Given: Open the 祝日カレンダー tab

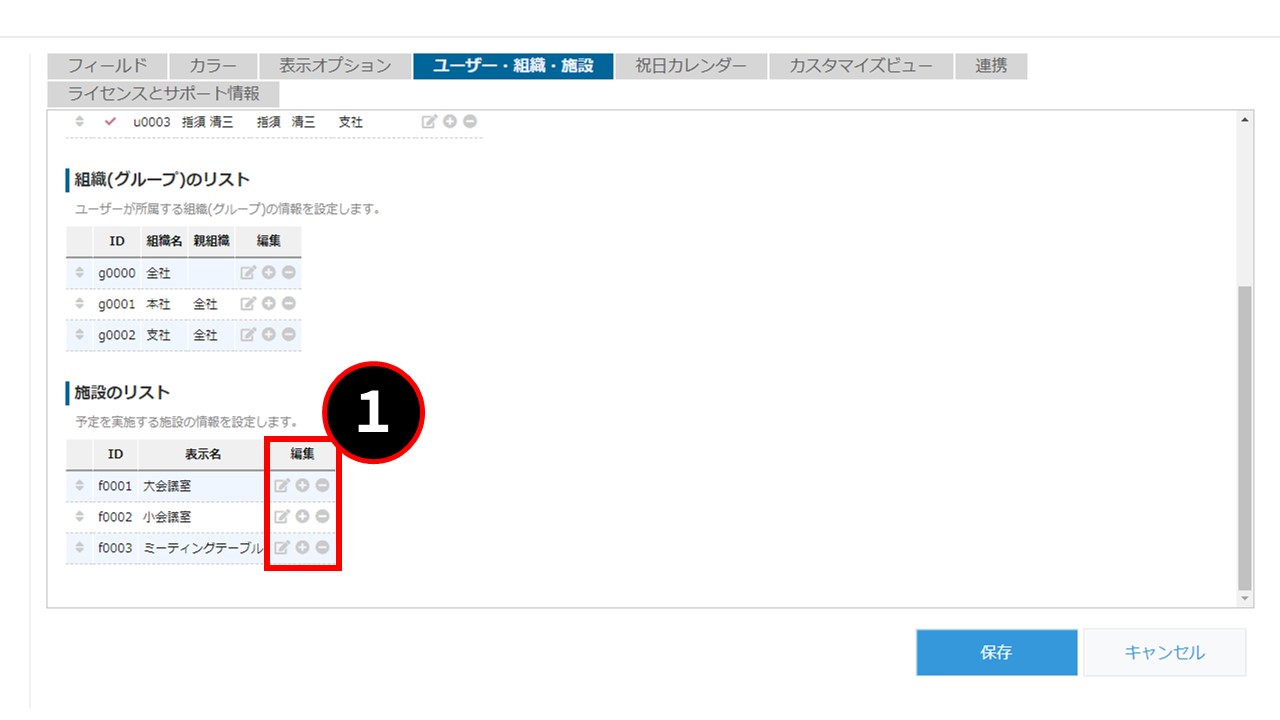Looking at the screenshot, I should click(691, 66).
